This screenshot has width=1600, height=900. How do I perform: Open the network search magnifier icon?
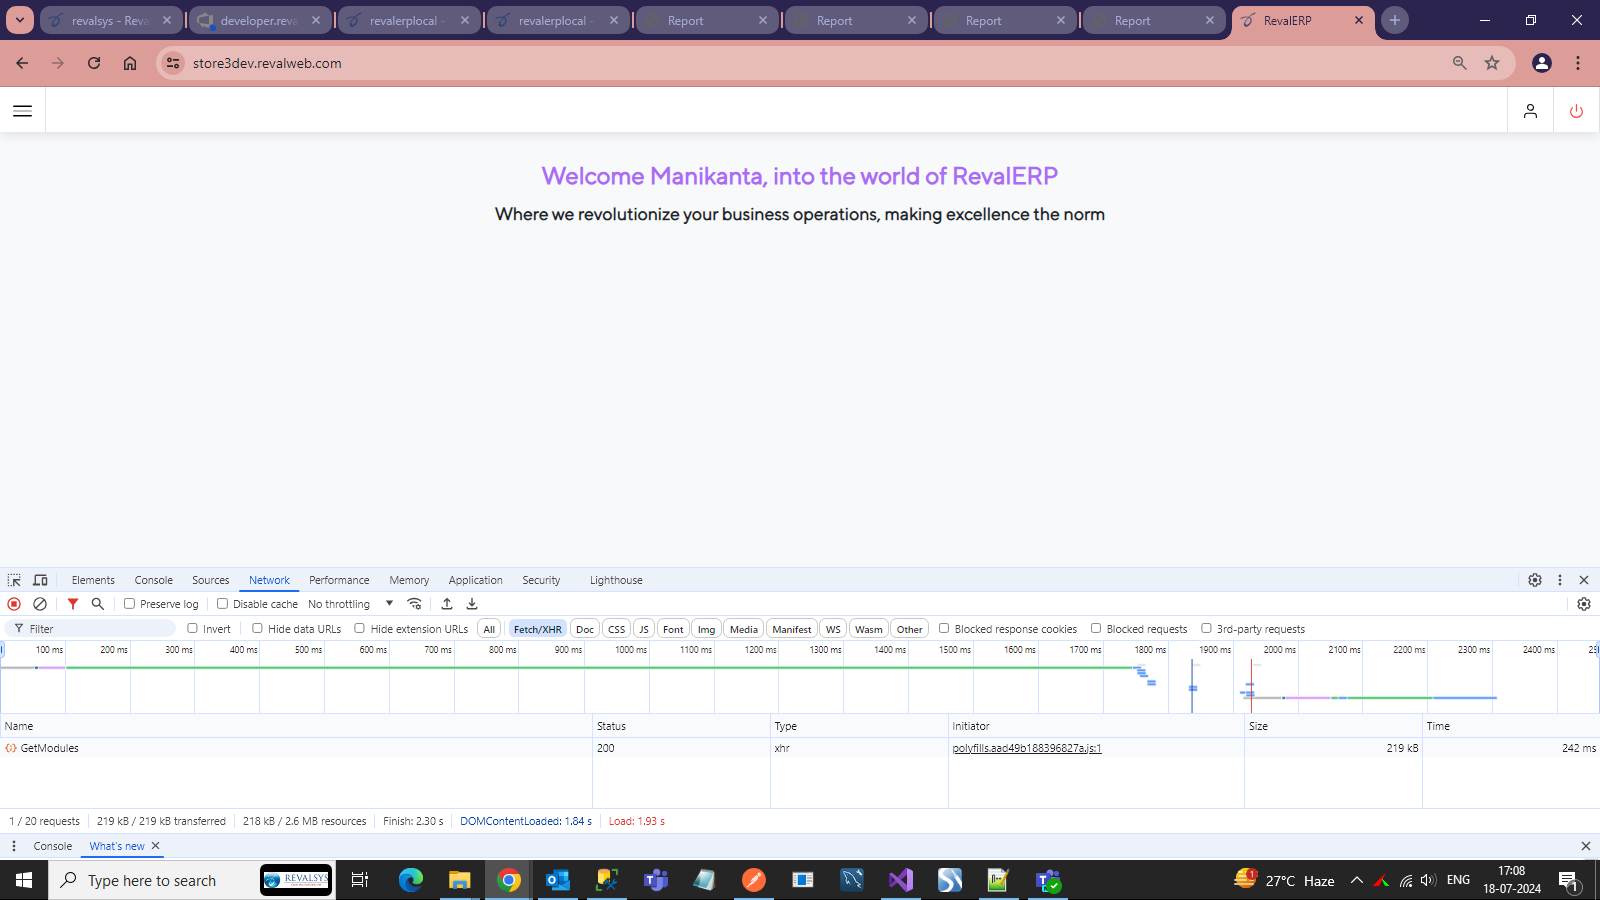click(98, 604)
